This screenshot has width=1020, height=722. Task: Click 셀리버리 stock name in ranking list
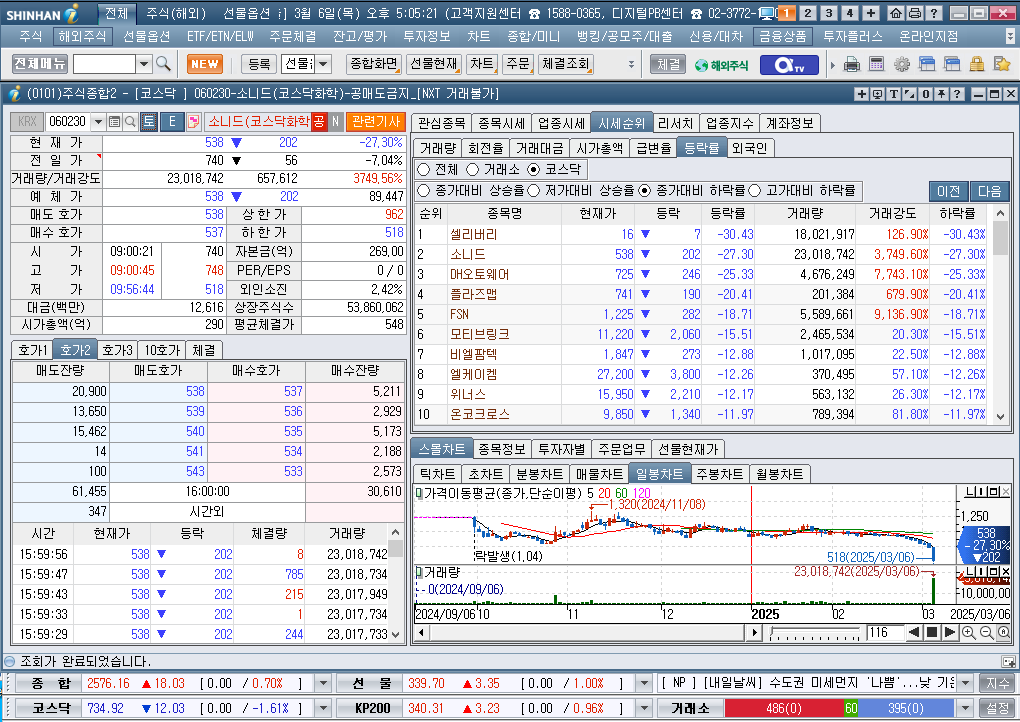(474, 234)
